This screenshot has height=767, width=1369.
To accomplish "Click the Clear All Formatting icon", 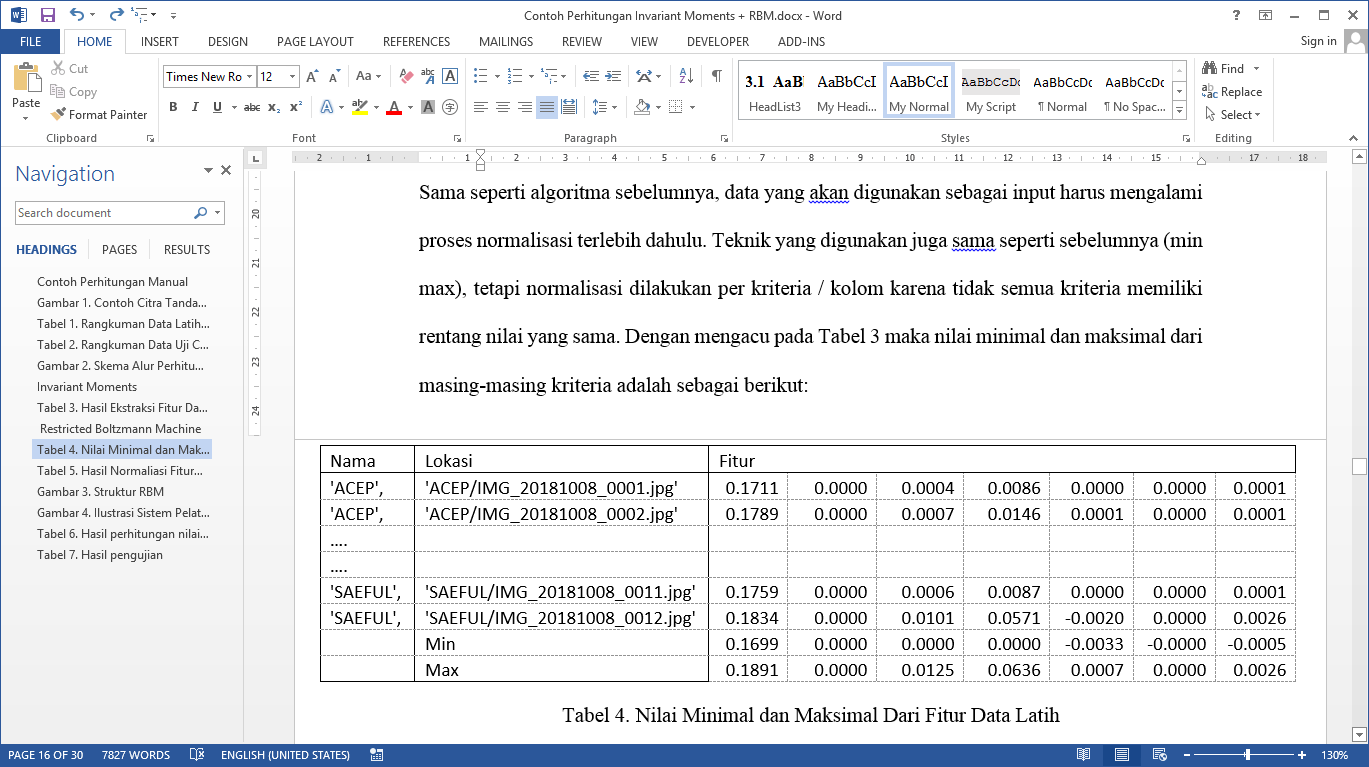I will coord(406,76).
